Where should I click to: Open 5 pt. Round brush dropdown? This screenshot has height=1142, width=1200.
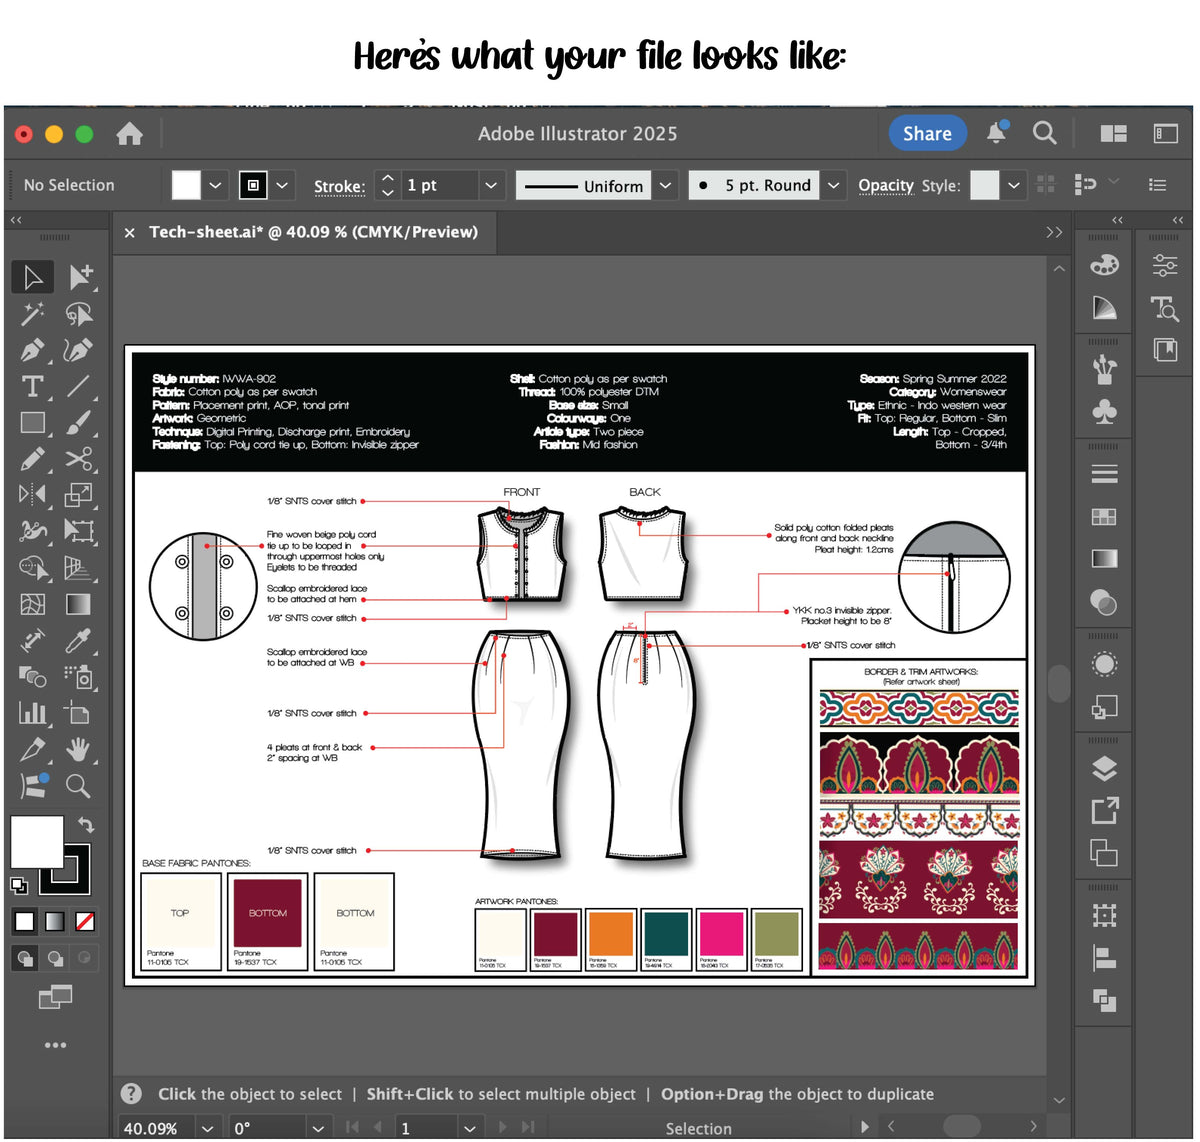click(833, 185)
